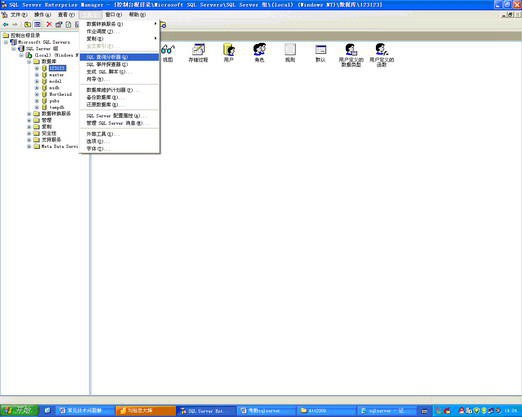Select the msdb database in tree
This screenshot has width=522, height=417.
pyautogui.click(x=54, y=88)
